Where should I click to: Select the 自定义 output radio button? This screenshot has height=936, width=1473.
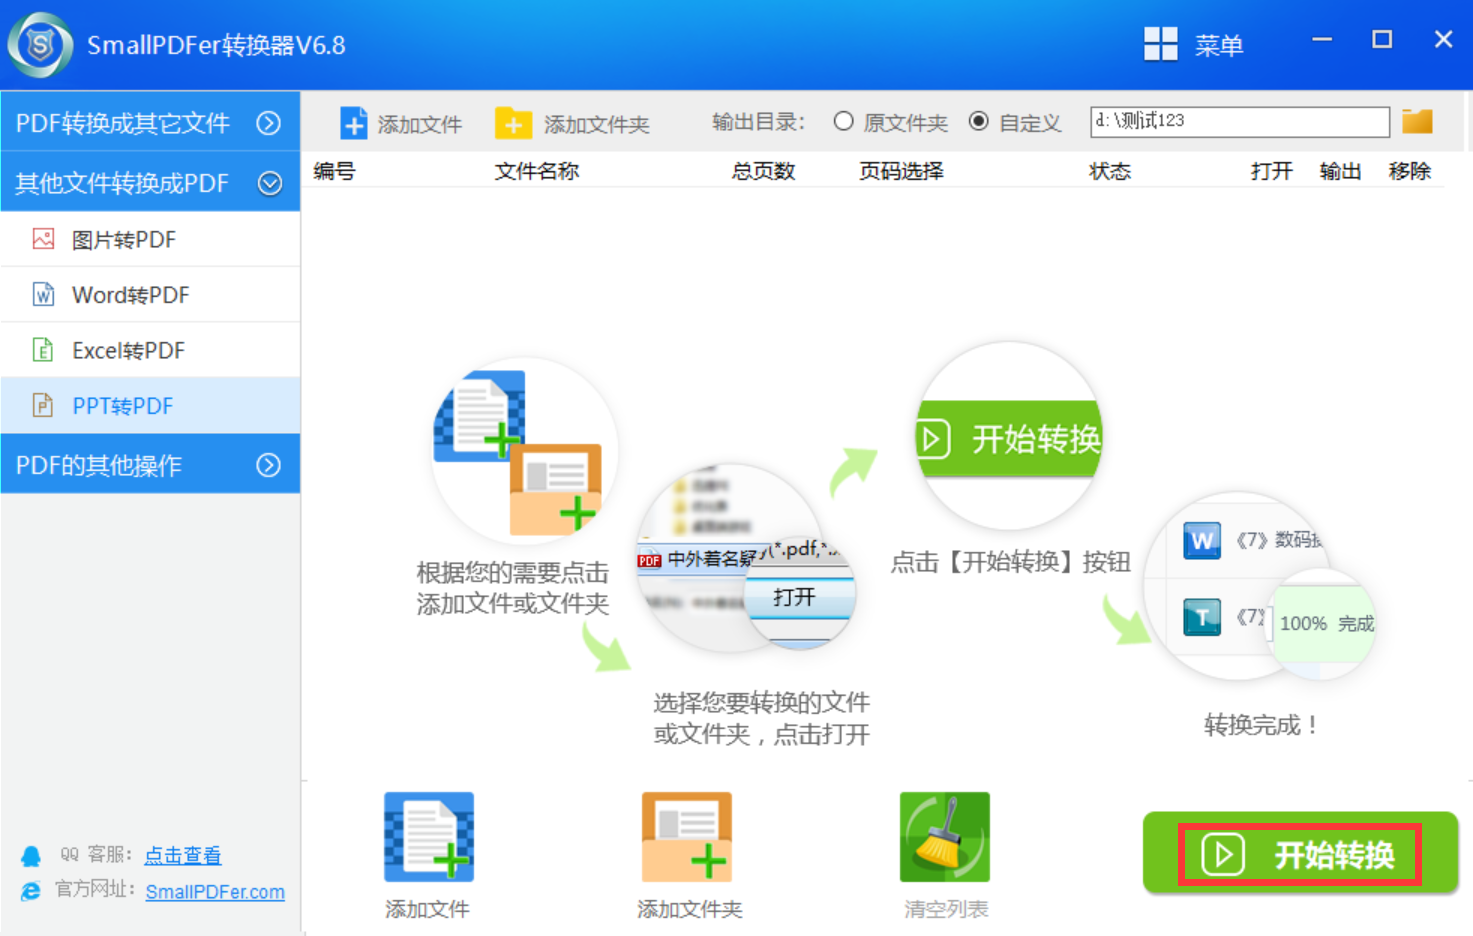[x=979, y=121]
